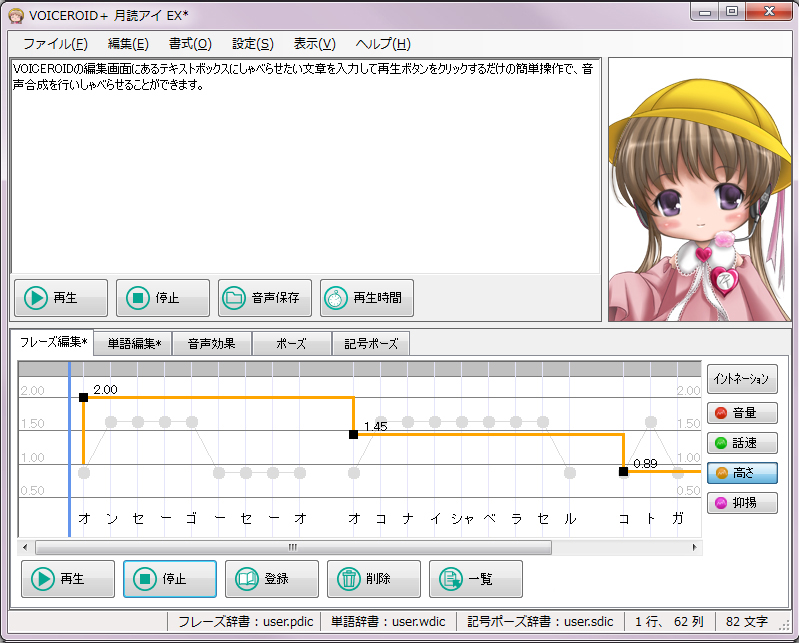Image resolution: width=799 pixels, height=643 pixels.
Task: Click the ラ mora label
Action: 516,519
